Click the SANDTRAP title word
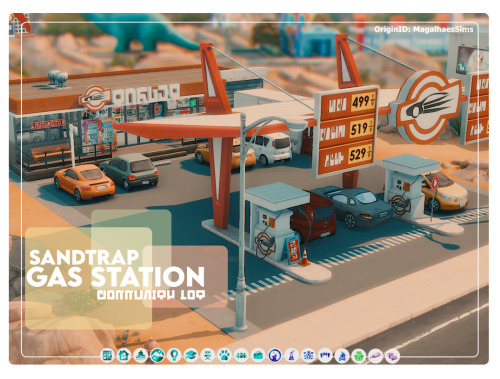Image resolution: width=500 pixels, height=379 pixels. click(x=84, y=257)
